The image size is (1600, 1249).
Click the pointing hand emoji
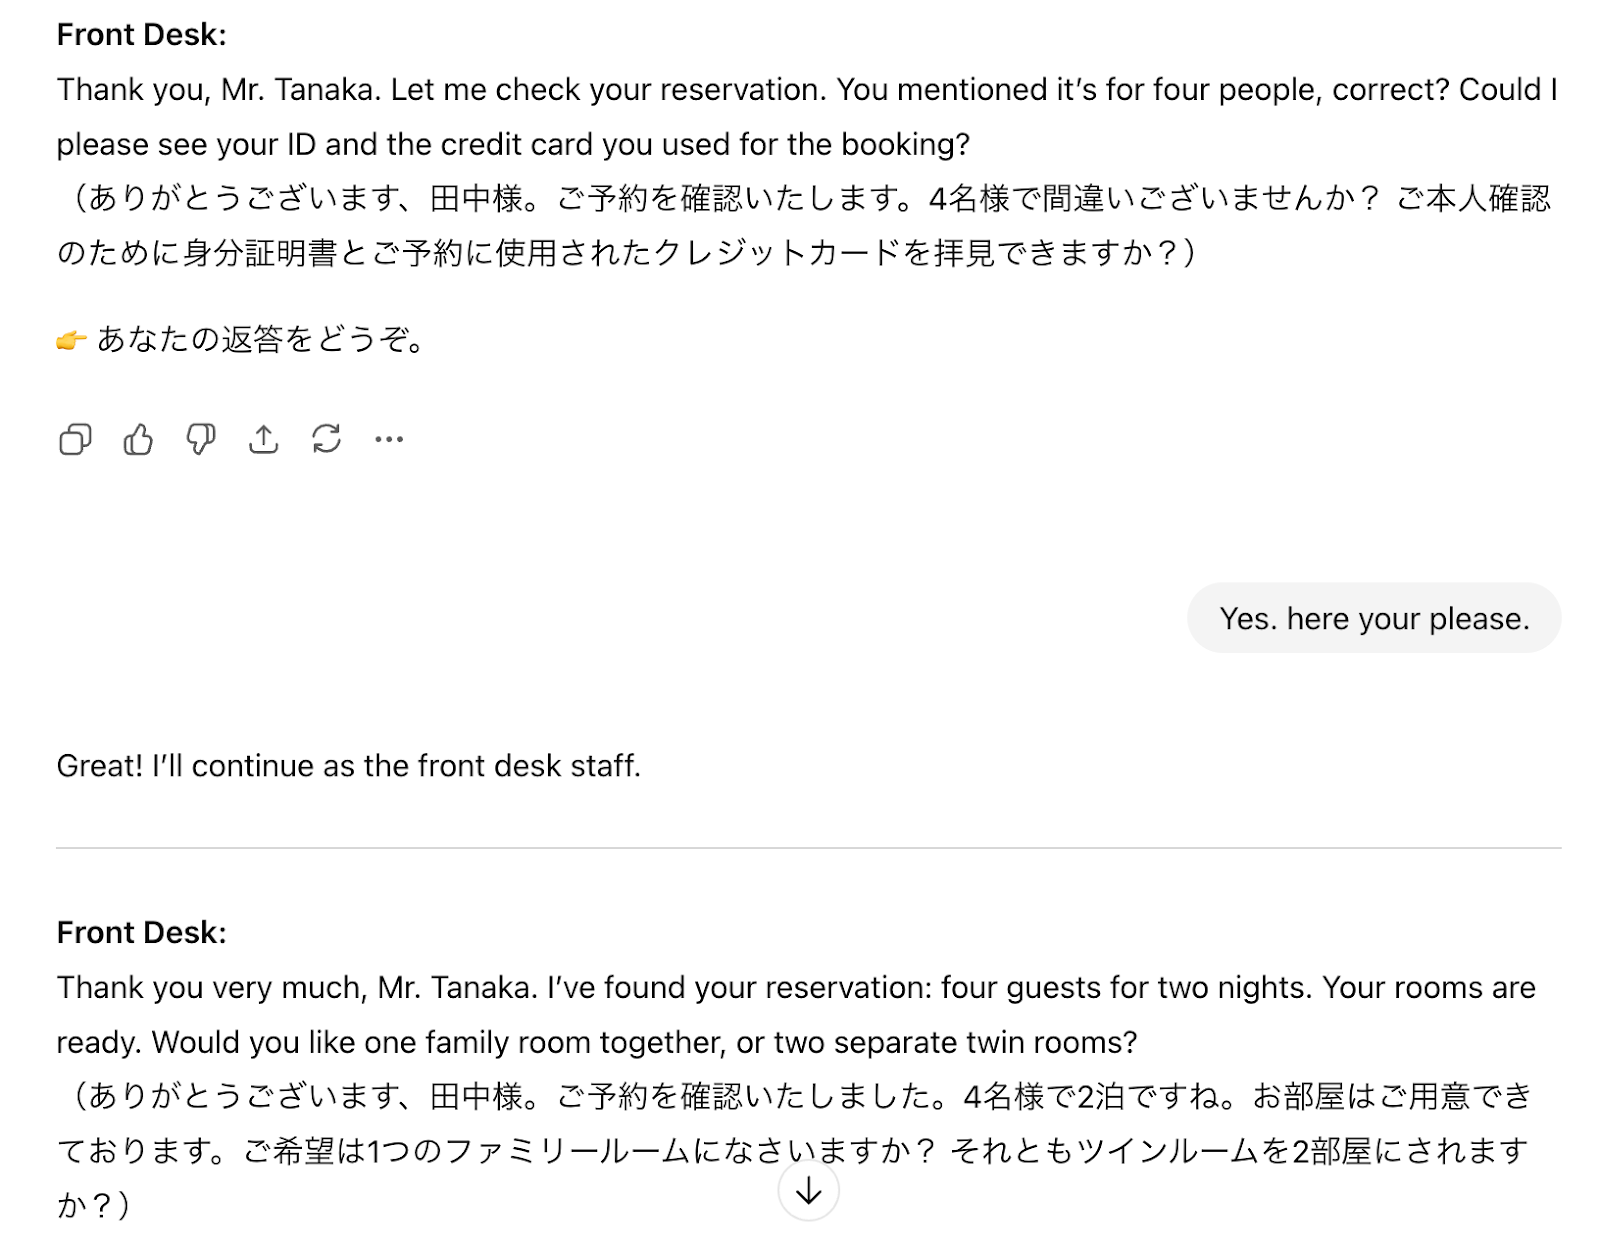[71, 341]
